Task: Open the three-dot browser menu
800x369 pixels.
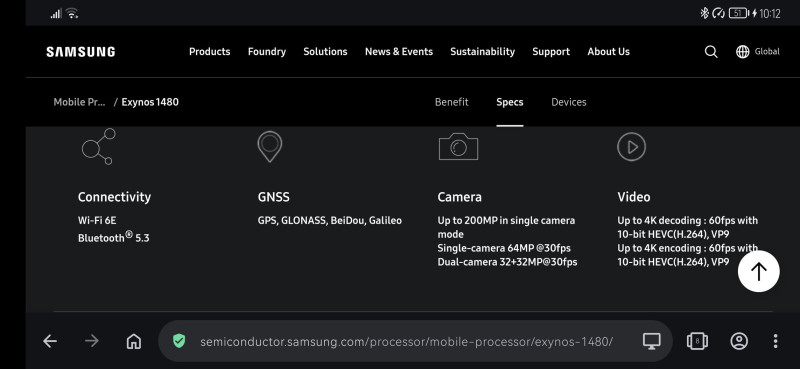Action: [x=776, y=341]
